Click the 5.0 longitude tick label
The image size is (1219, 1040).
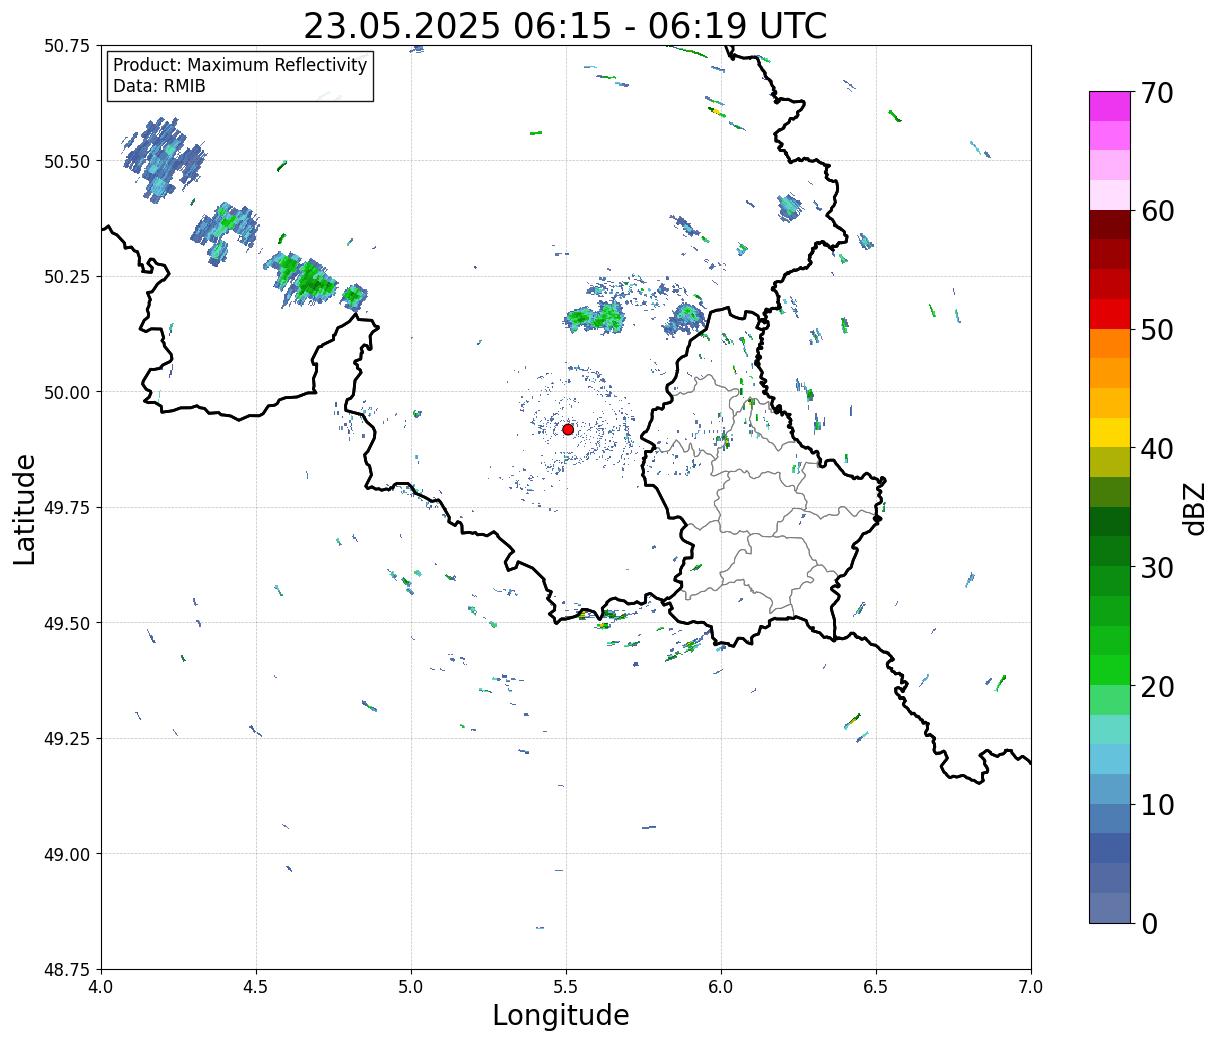(x=411, y=987)
